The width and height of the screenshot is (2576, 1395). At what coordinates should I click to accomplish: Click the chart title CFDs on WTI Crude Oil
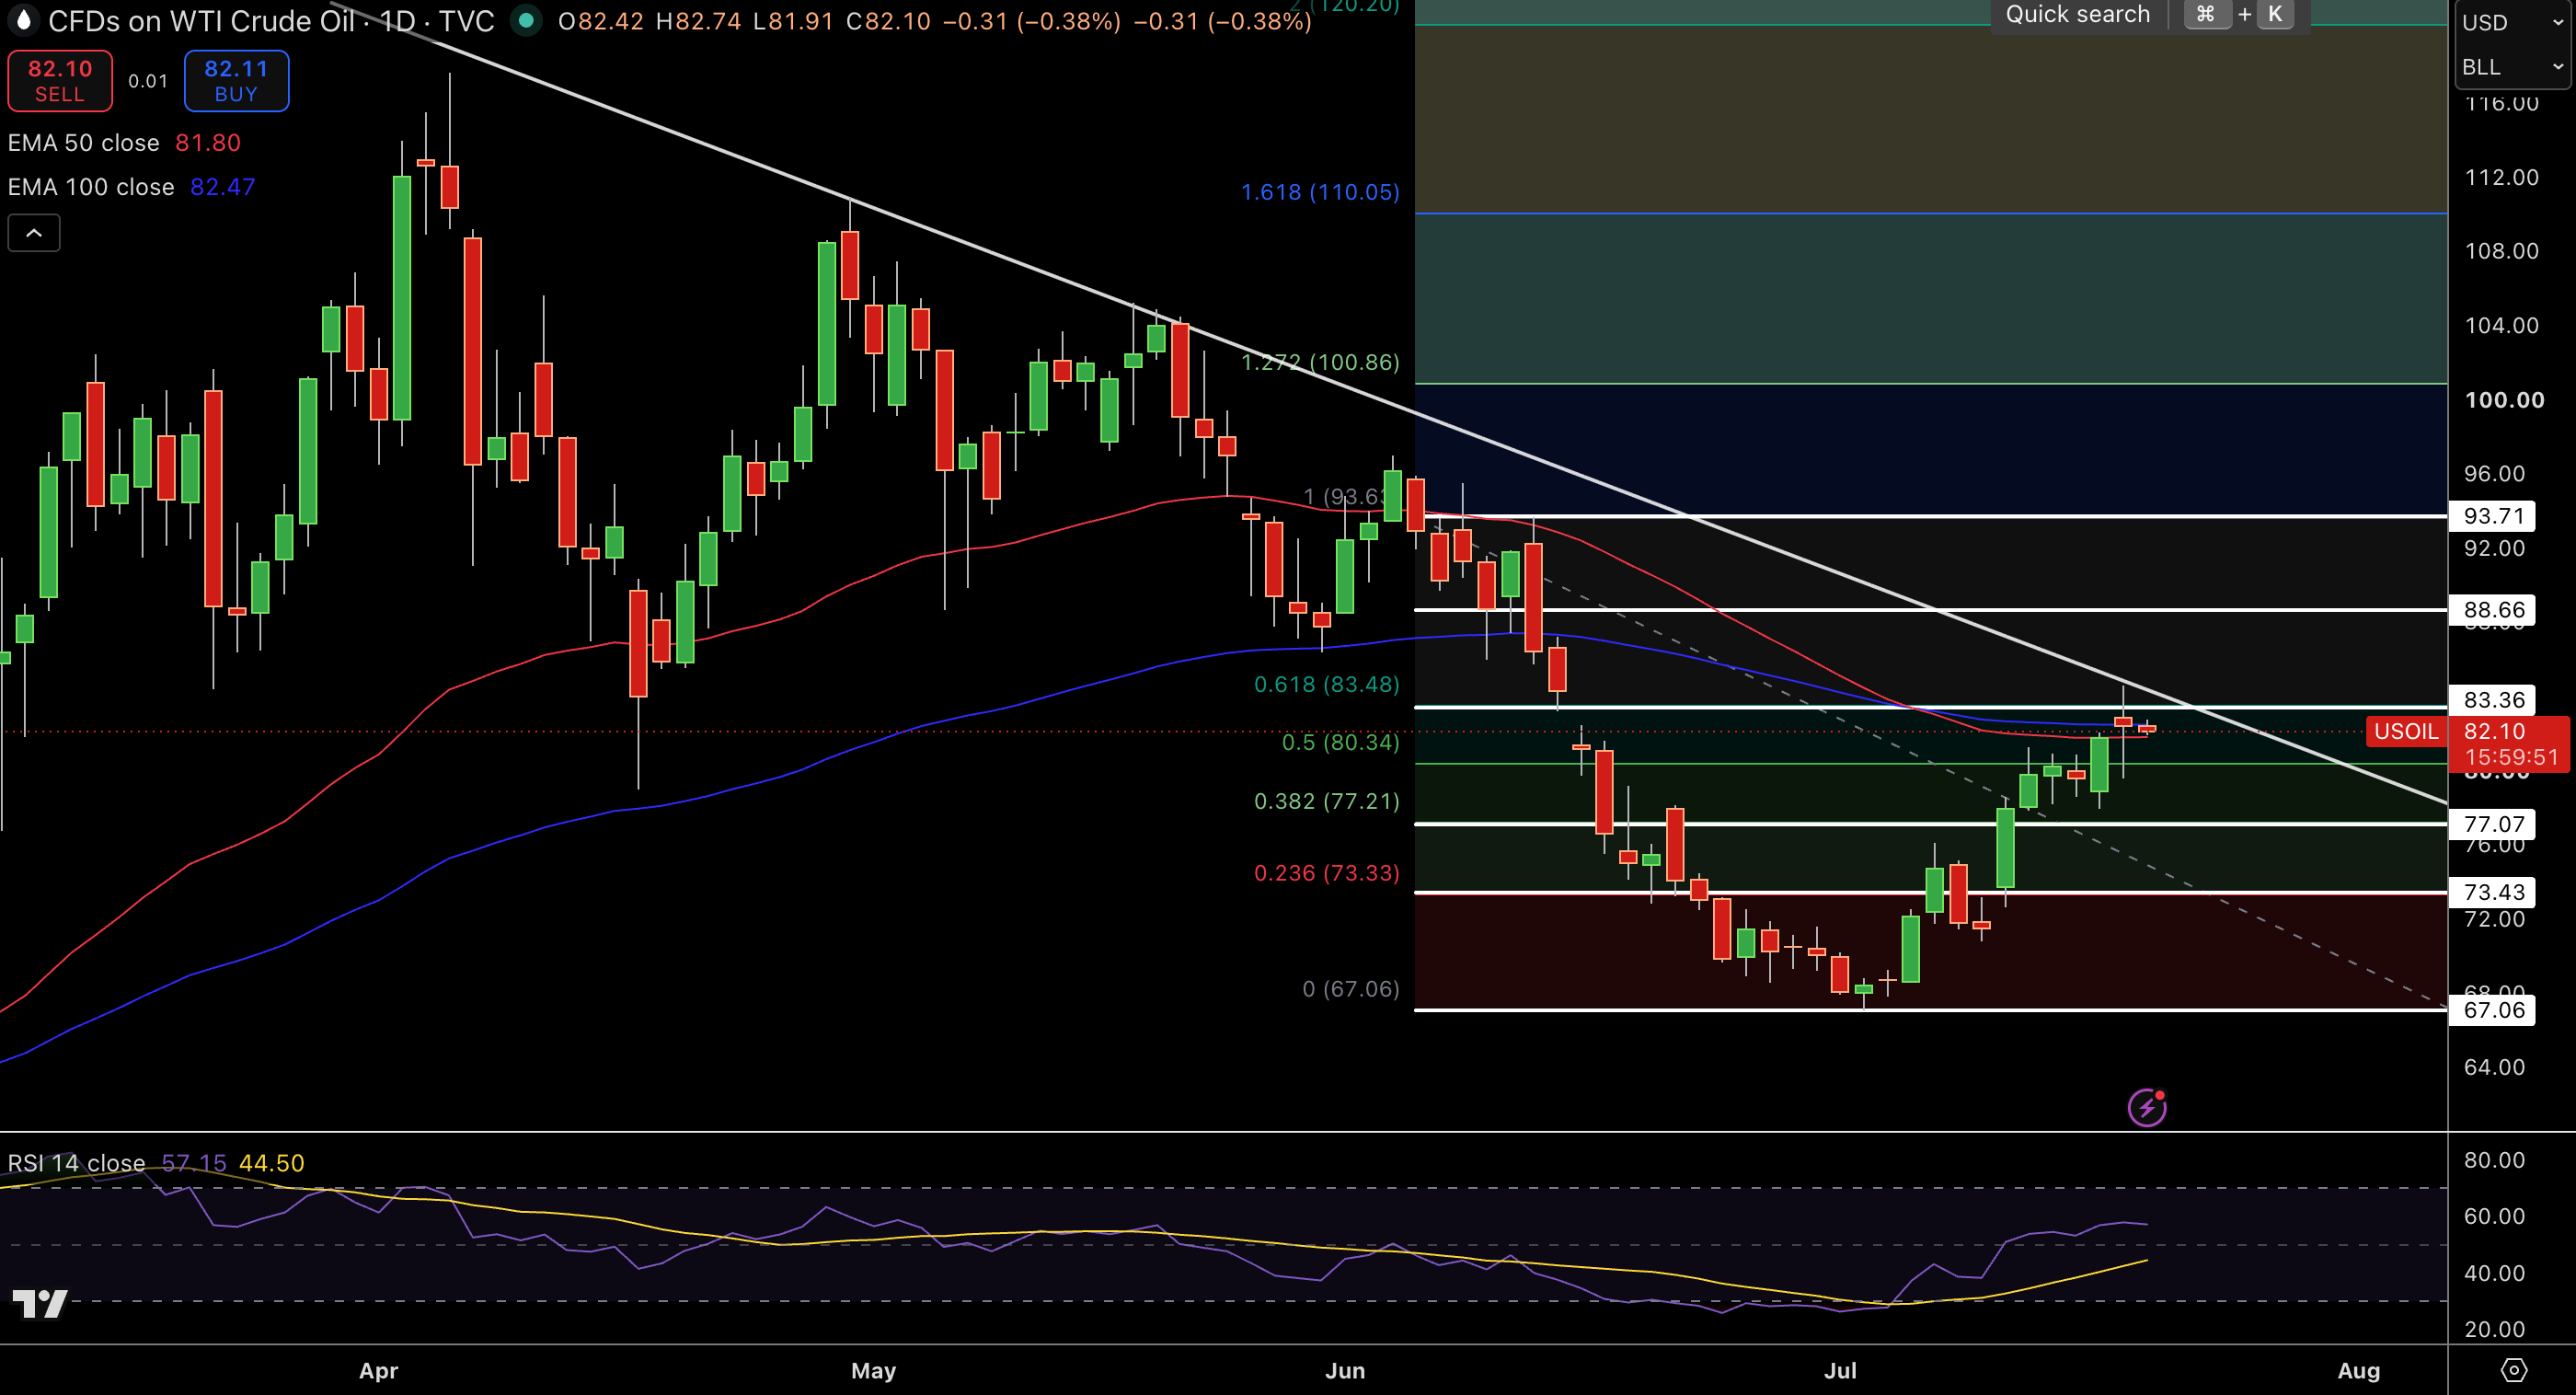(201, 21)
